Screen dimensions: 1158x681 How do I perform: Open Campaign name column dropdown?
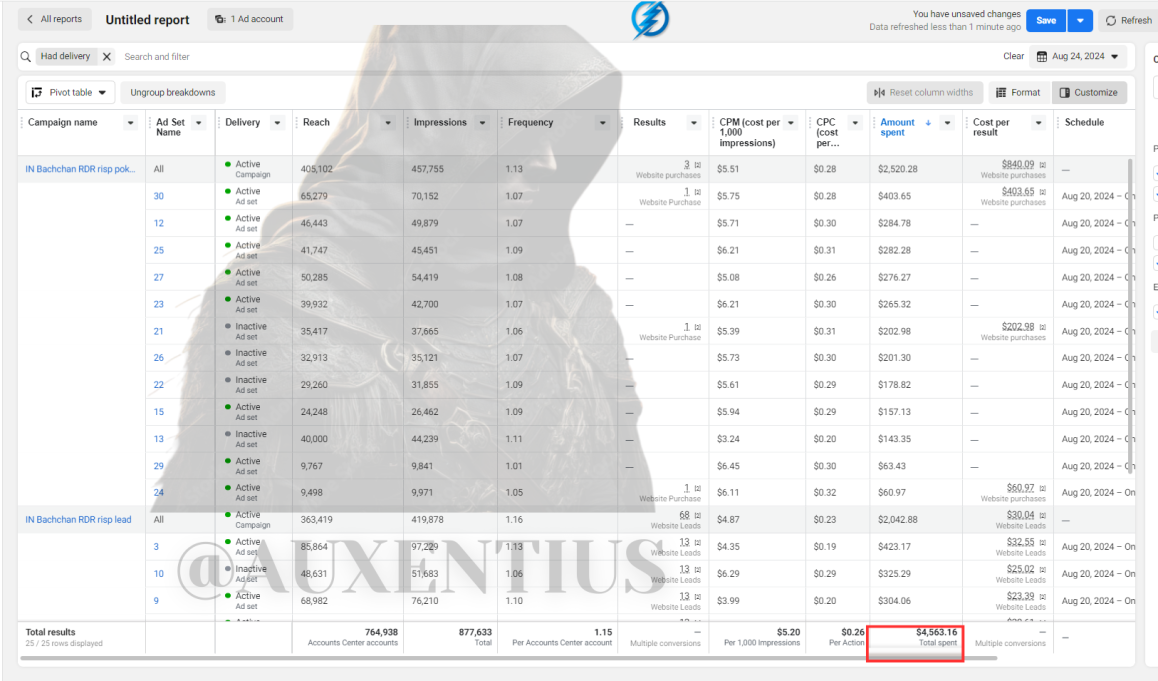[x=131, y=123]
